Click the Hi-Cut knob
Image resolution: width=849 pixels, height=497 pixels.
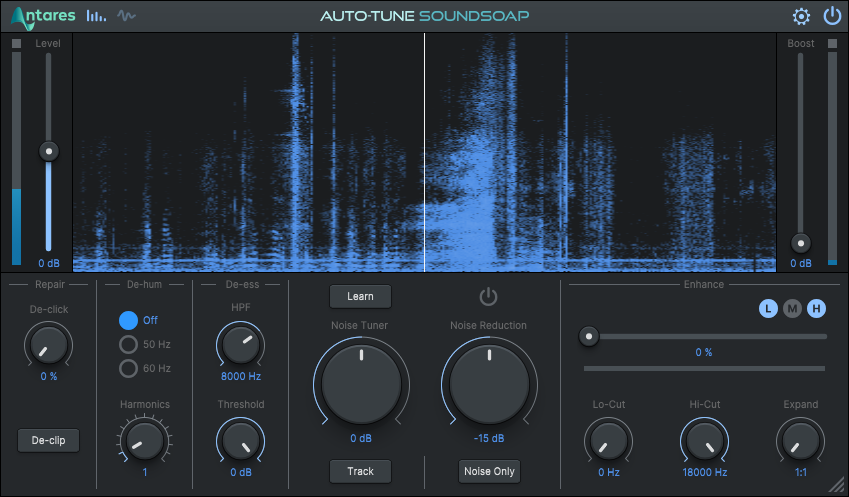(704, 441)
